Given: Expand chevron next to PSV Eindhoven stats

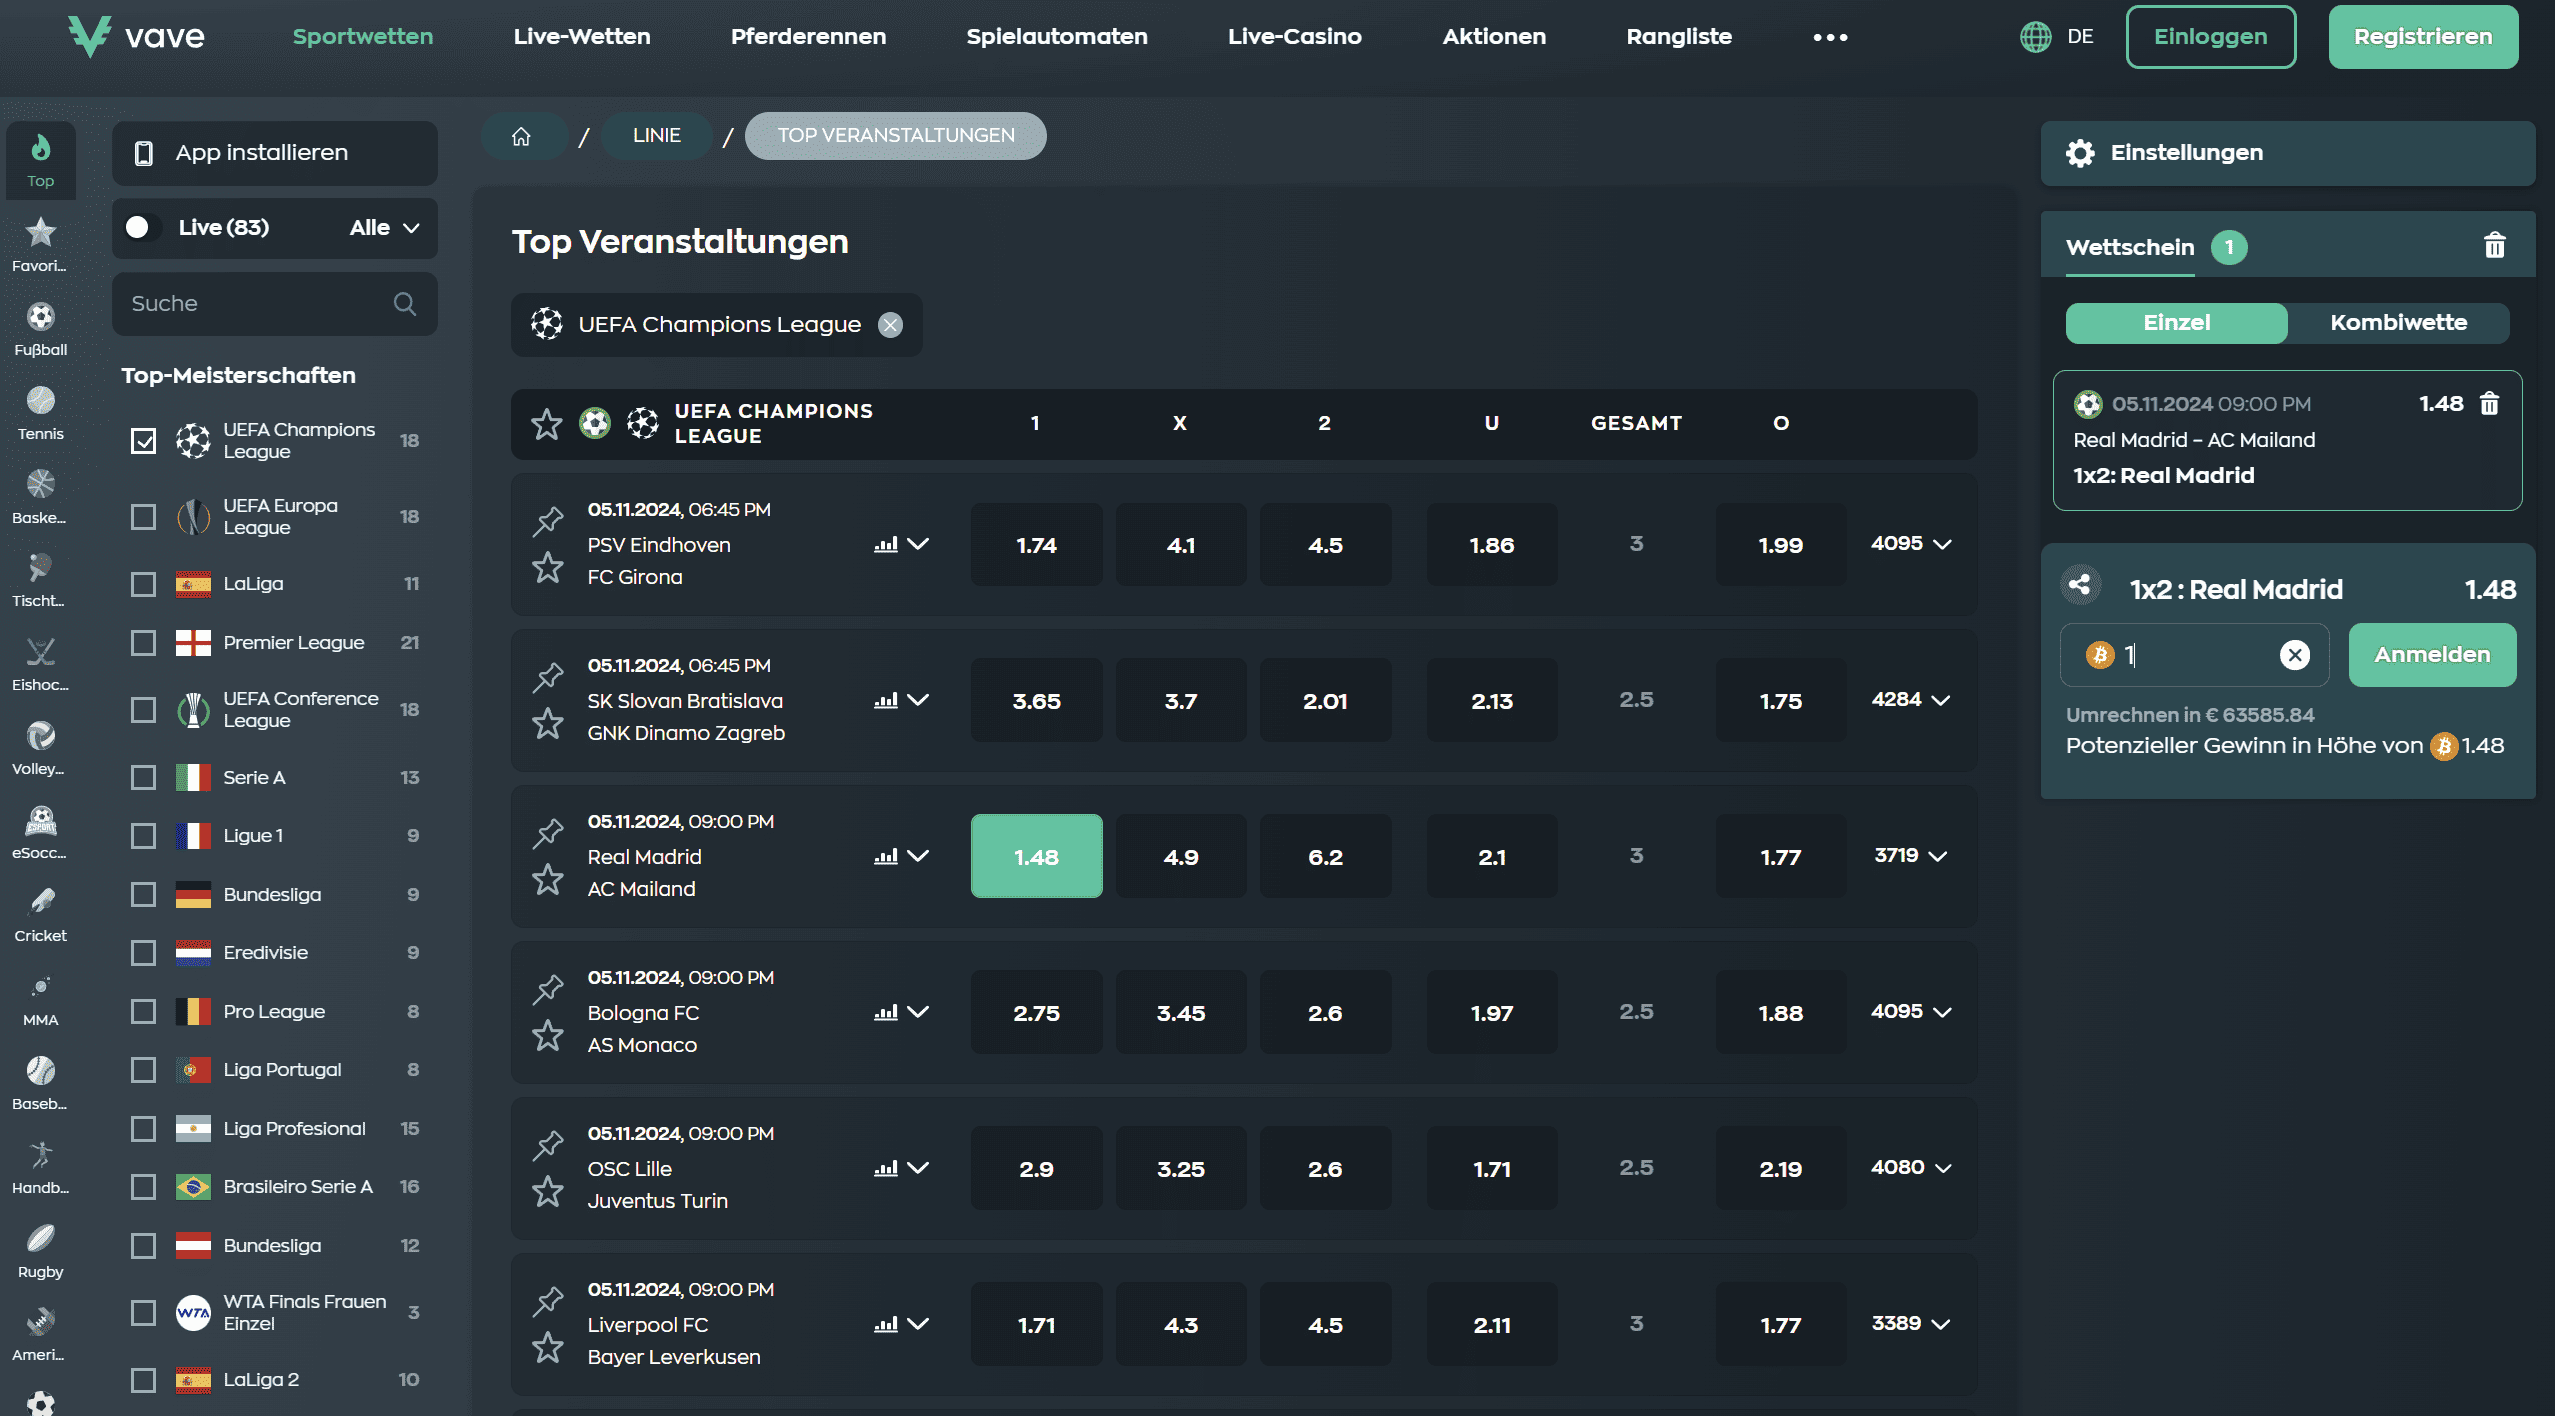Looking at the screenshot, I should (x=918, y=544).
